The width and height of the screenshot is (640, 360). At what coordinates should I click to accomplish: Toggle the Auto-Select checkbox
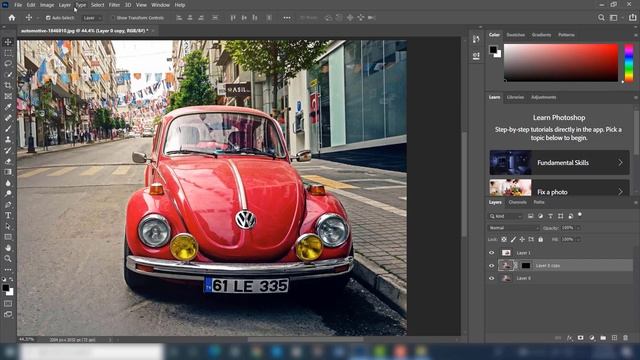point(48,18)
